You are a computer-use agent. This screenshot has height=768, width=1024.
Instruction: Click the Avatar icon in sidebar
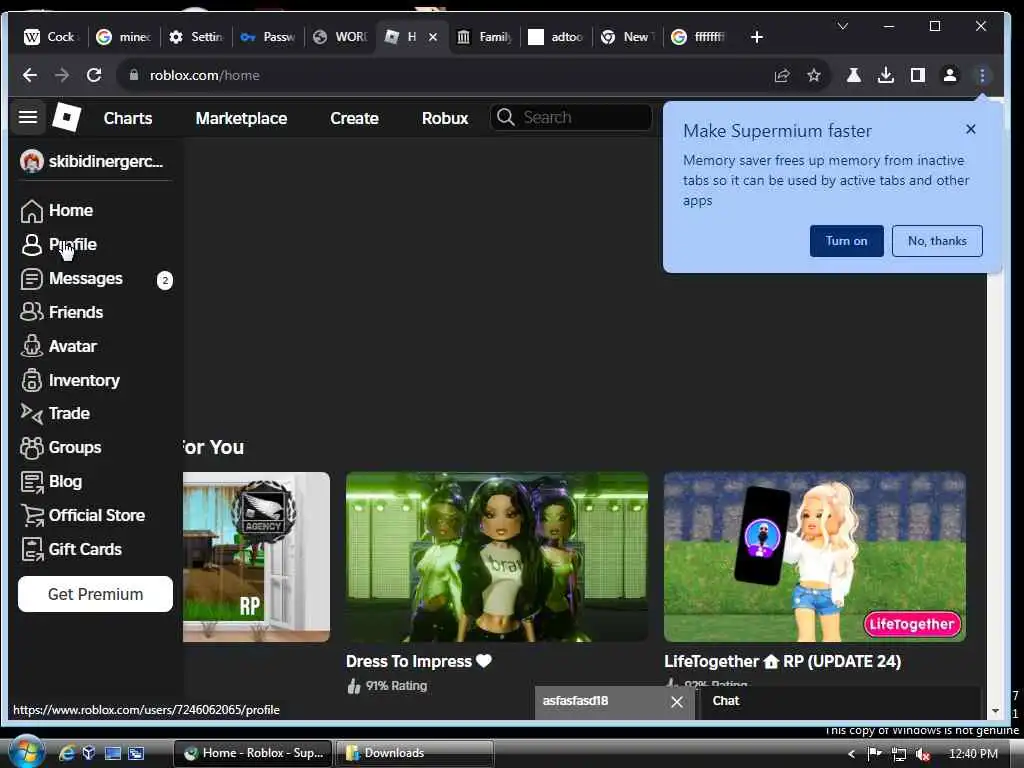(31, 346)
